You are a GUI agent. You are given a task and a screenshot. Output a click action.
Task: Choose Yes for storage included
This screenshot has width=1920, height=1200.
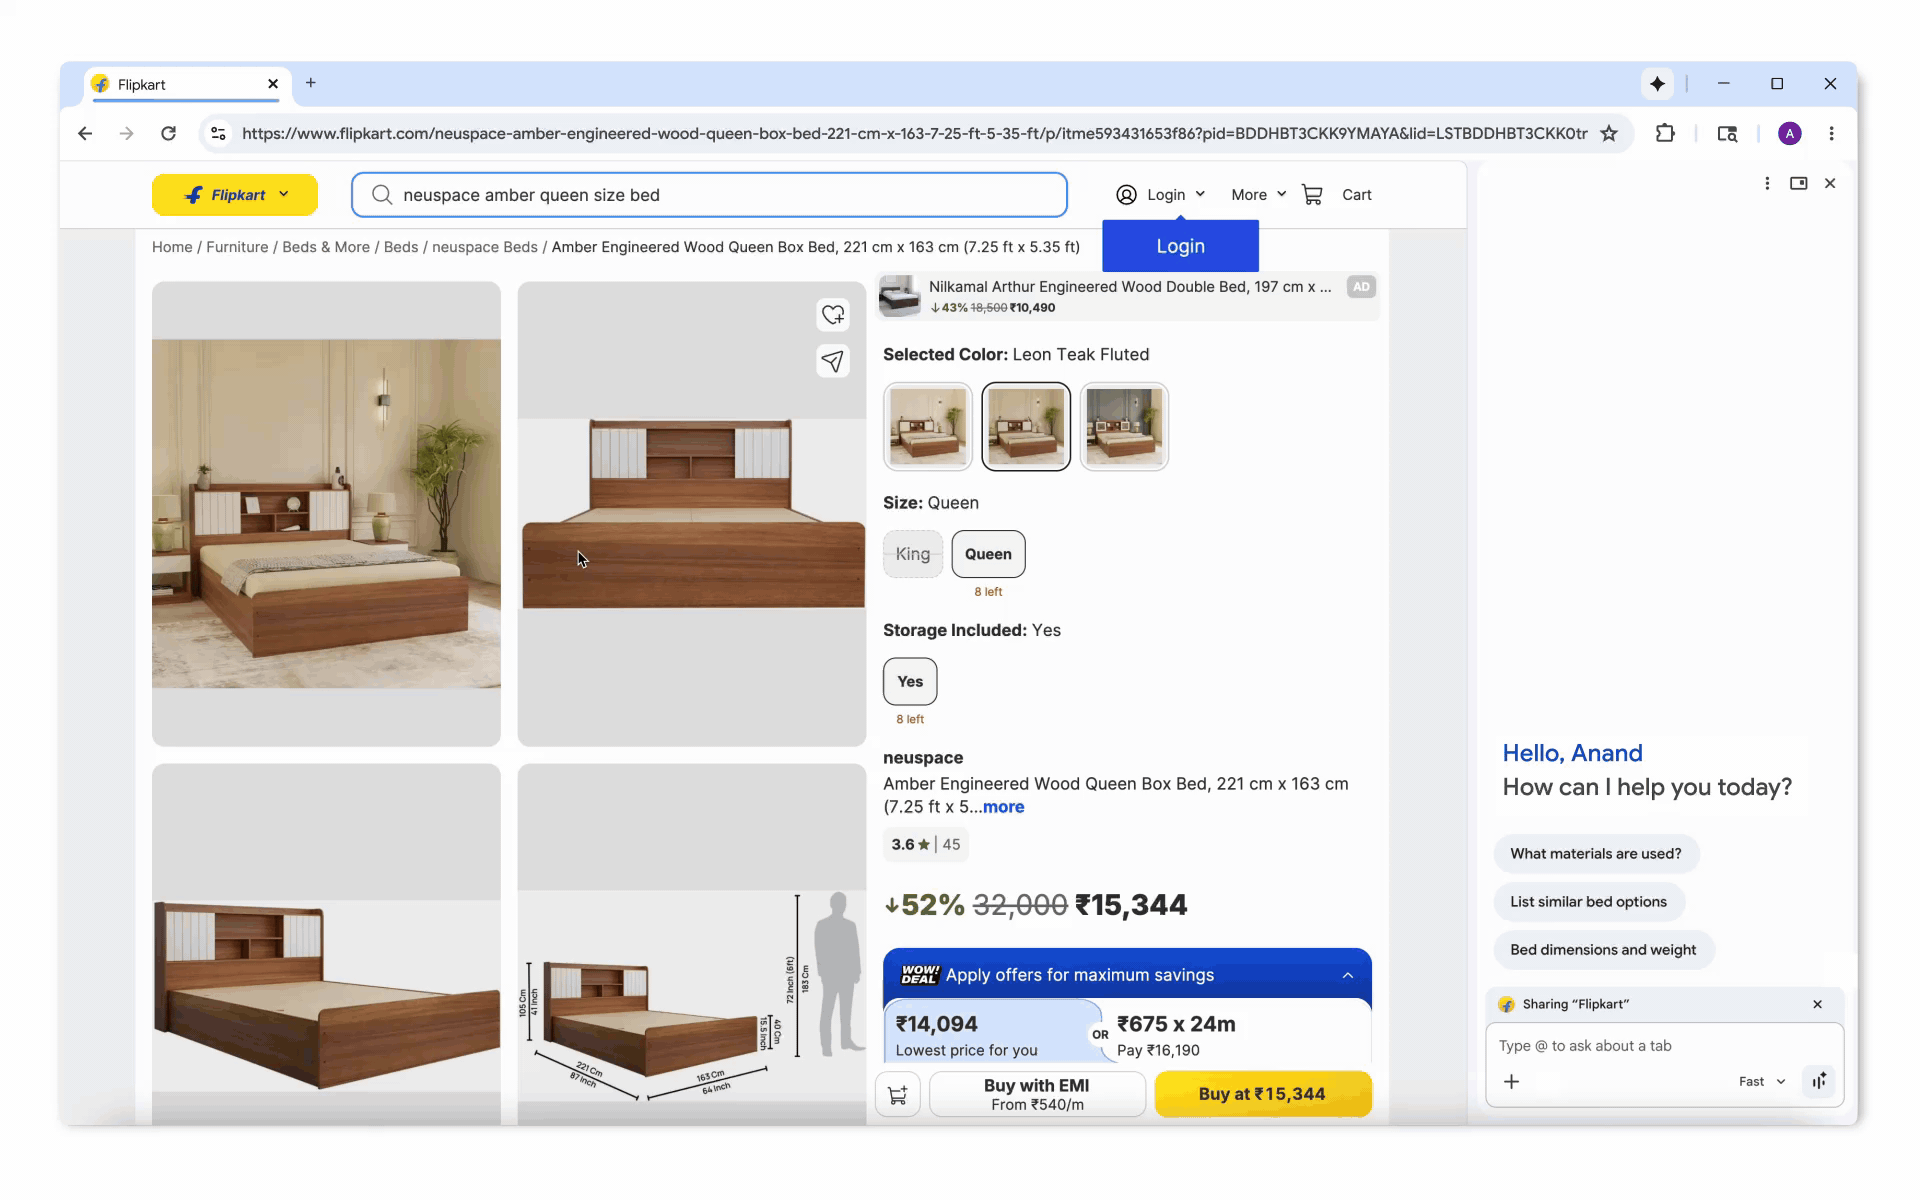click(x=910, y=681)
